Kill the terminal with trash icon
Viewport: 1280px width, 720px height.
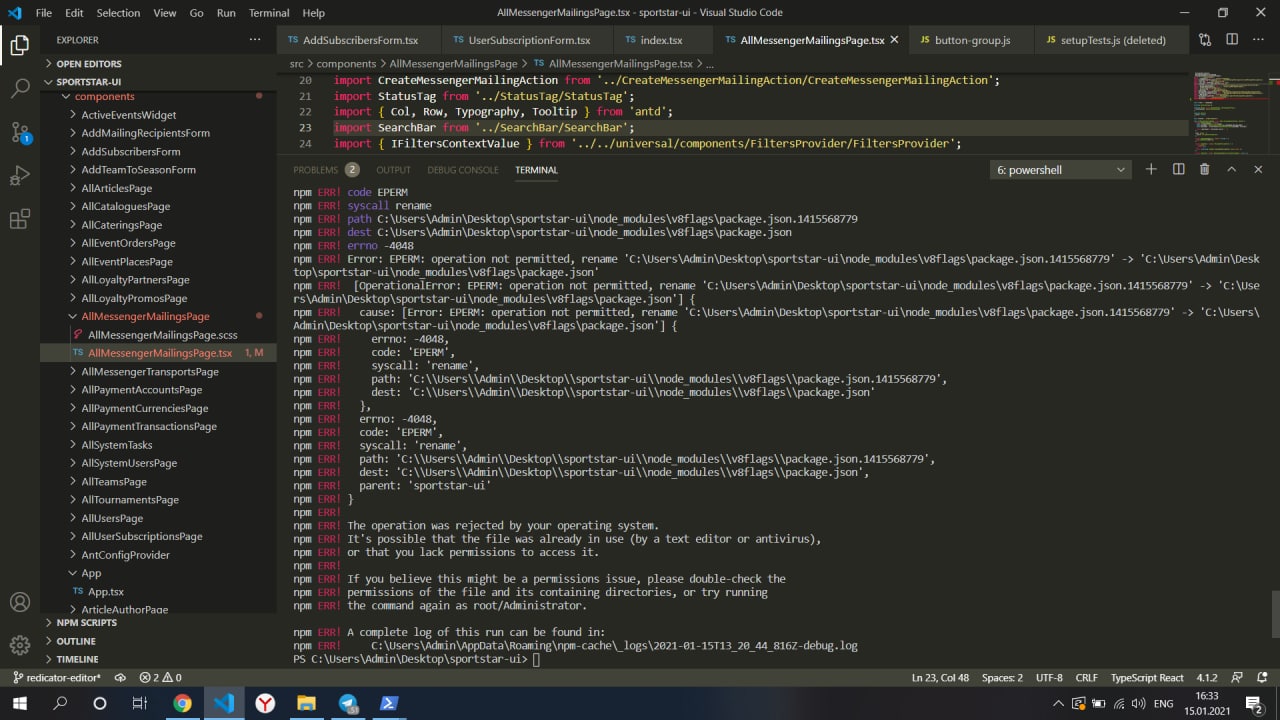pos(1204,170)
